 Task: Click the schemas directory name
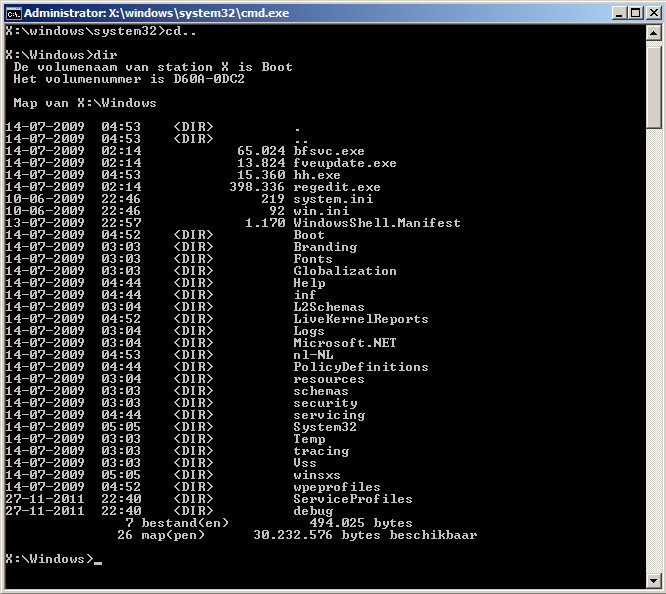click(x=321, y=391)
